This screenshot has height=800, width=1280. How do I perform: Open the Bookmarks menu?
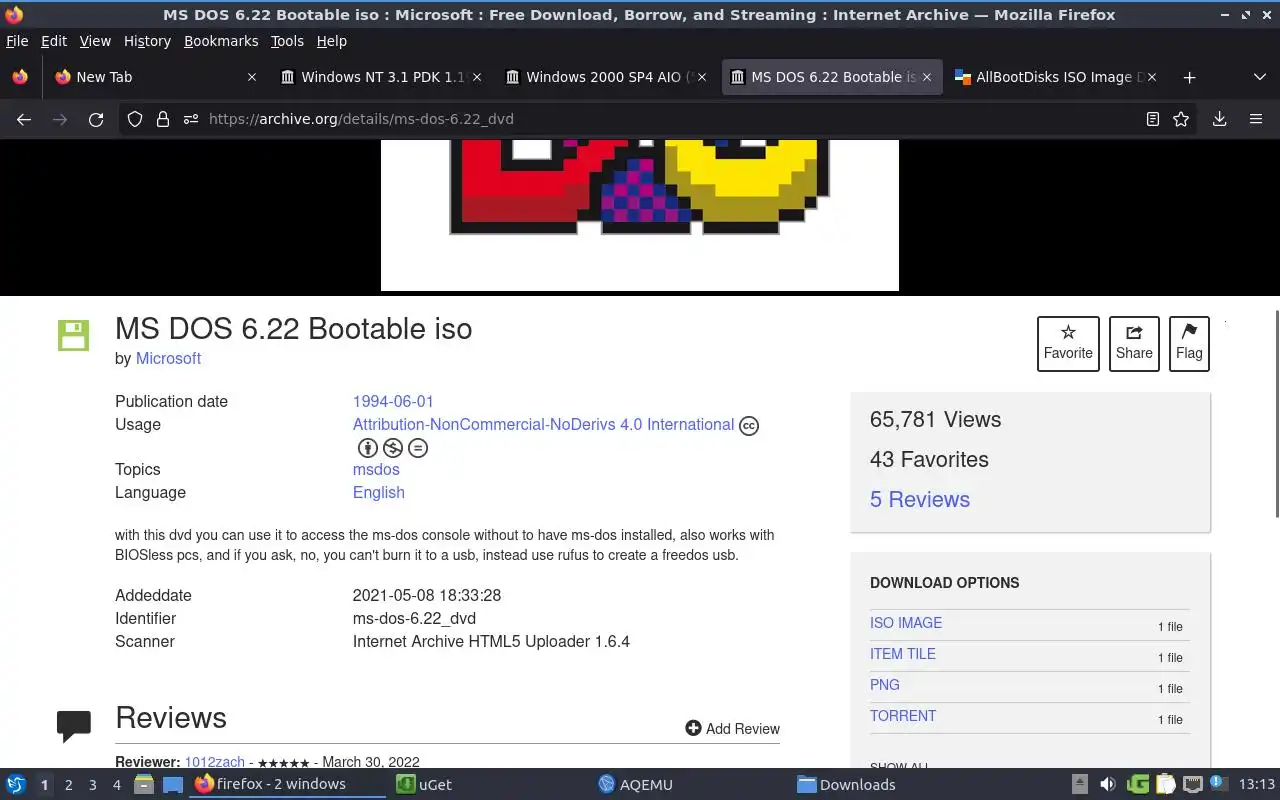[x=221, y=41]
